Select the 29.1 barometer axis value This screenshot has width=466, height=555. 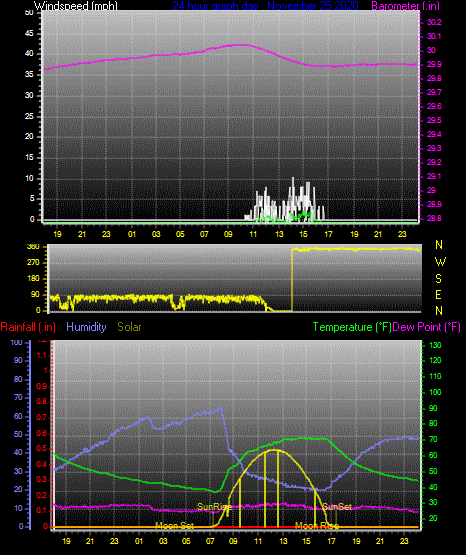(x=434, y=176)
